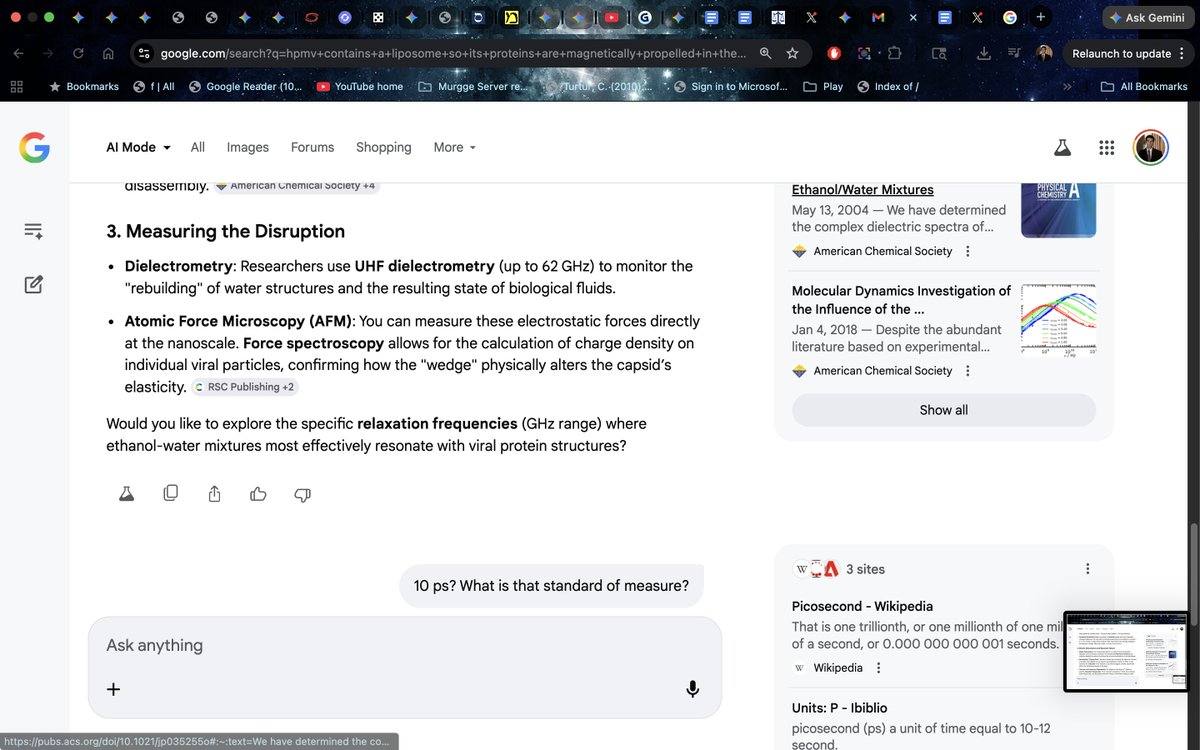This screenshot has height=750, width=1200.
Task: Open Molecular Dynamics Investigation result link
Action: 902,300
